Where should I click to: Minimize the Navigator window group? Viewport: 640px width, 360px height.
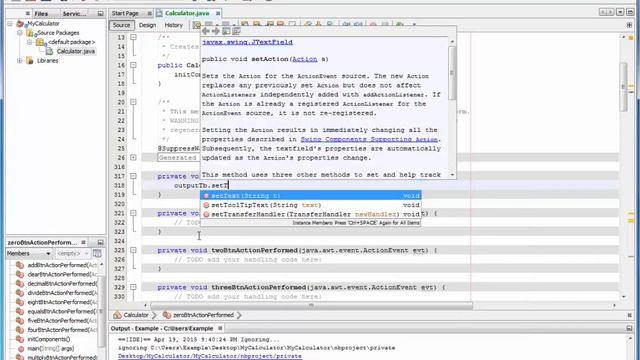pos(100,242)
